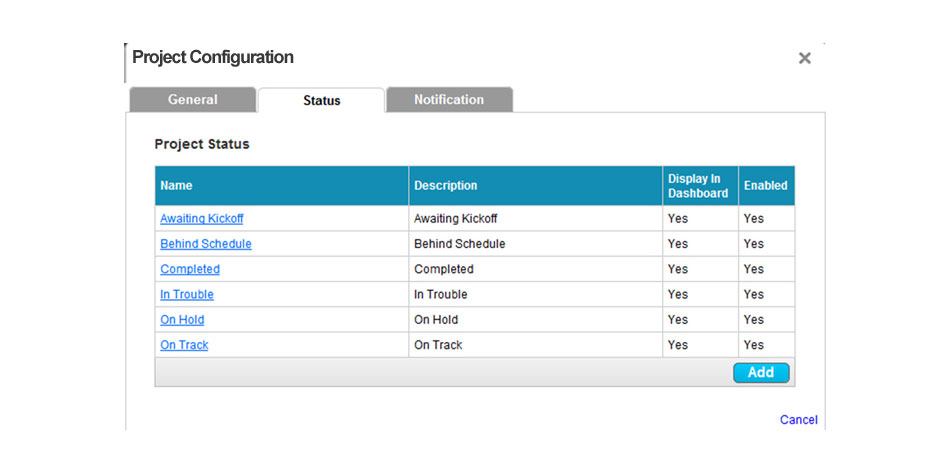Open the Notification tab

(x=449, y=100)
